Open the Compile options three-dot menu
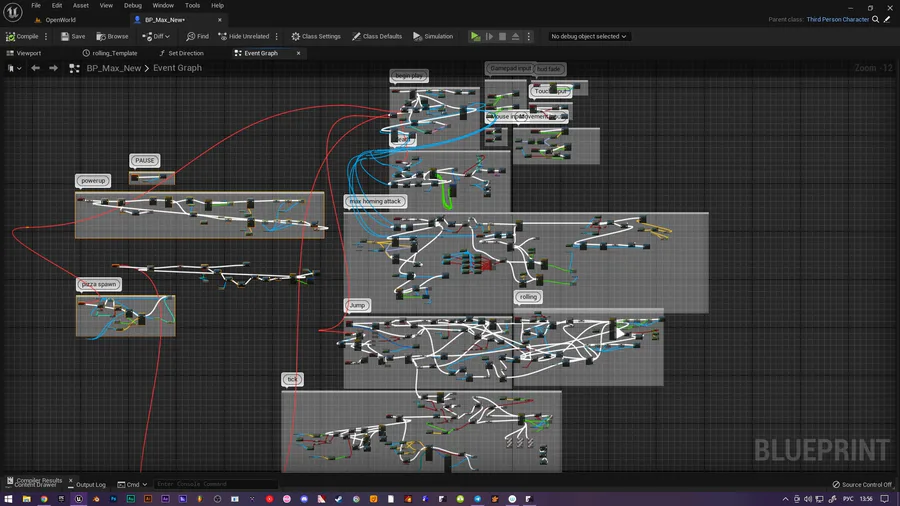This screenshot has width=900, height=506. [46, 36]
